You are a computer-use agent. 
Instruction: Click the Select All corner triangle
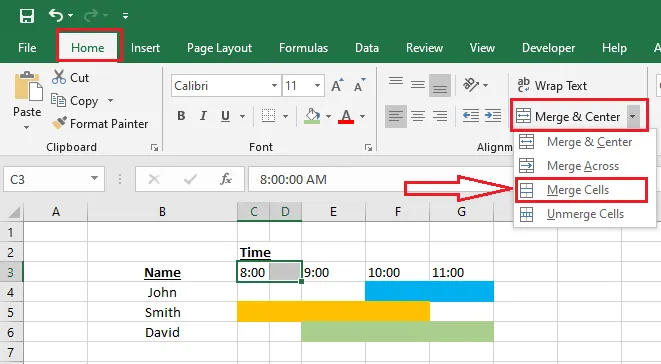[x=14, y=212]
